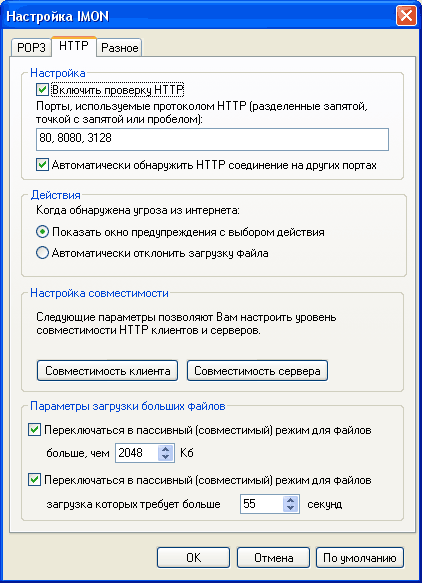
Task: Confirm settings with OK button
Action: coord(193,558)
